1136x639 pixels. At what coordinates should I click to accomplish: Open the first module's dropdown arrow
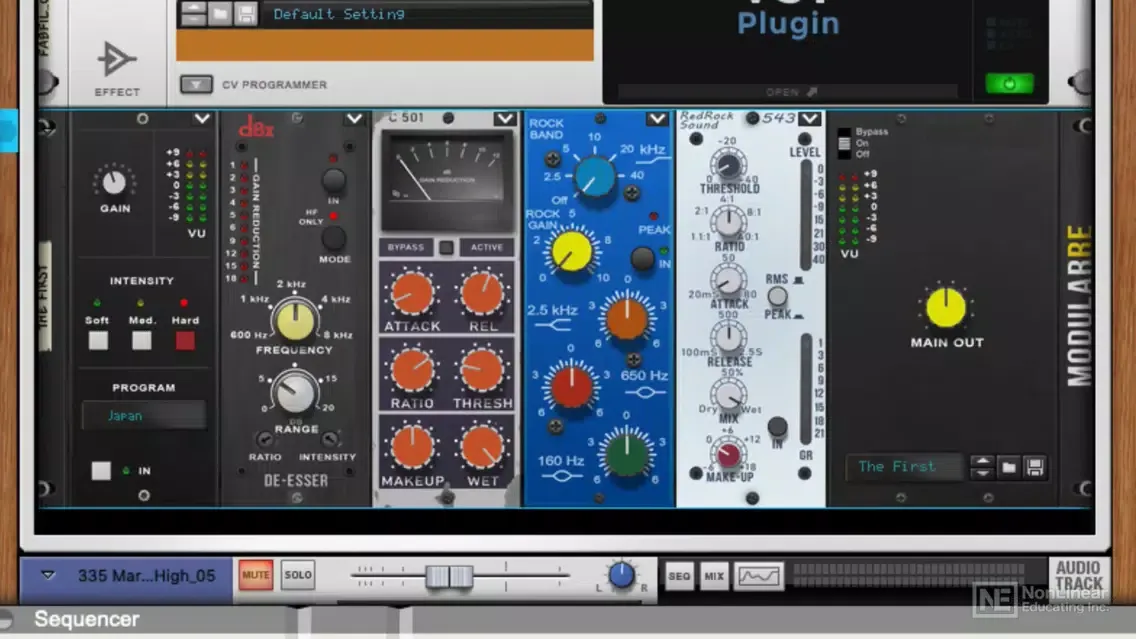point(201,118)
